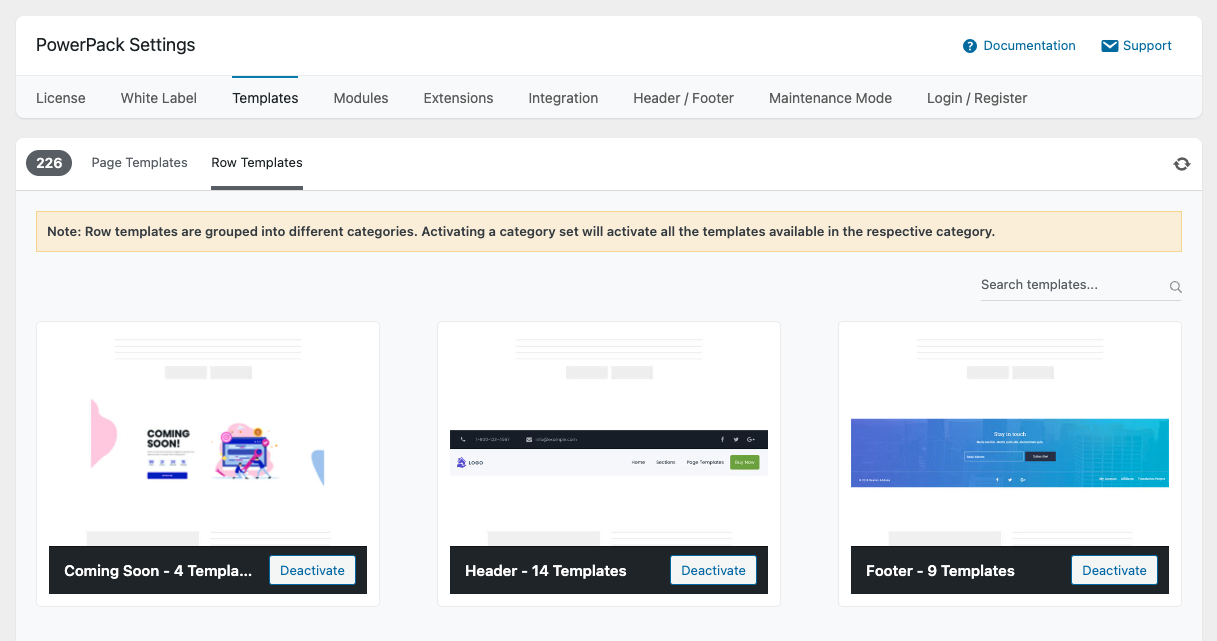
Task: Switch to Page Templates sub-tab
Action: (x=139, y=163)
